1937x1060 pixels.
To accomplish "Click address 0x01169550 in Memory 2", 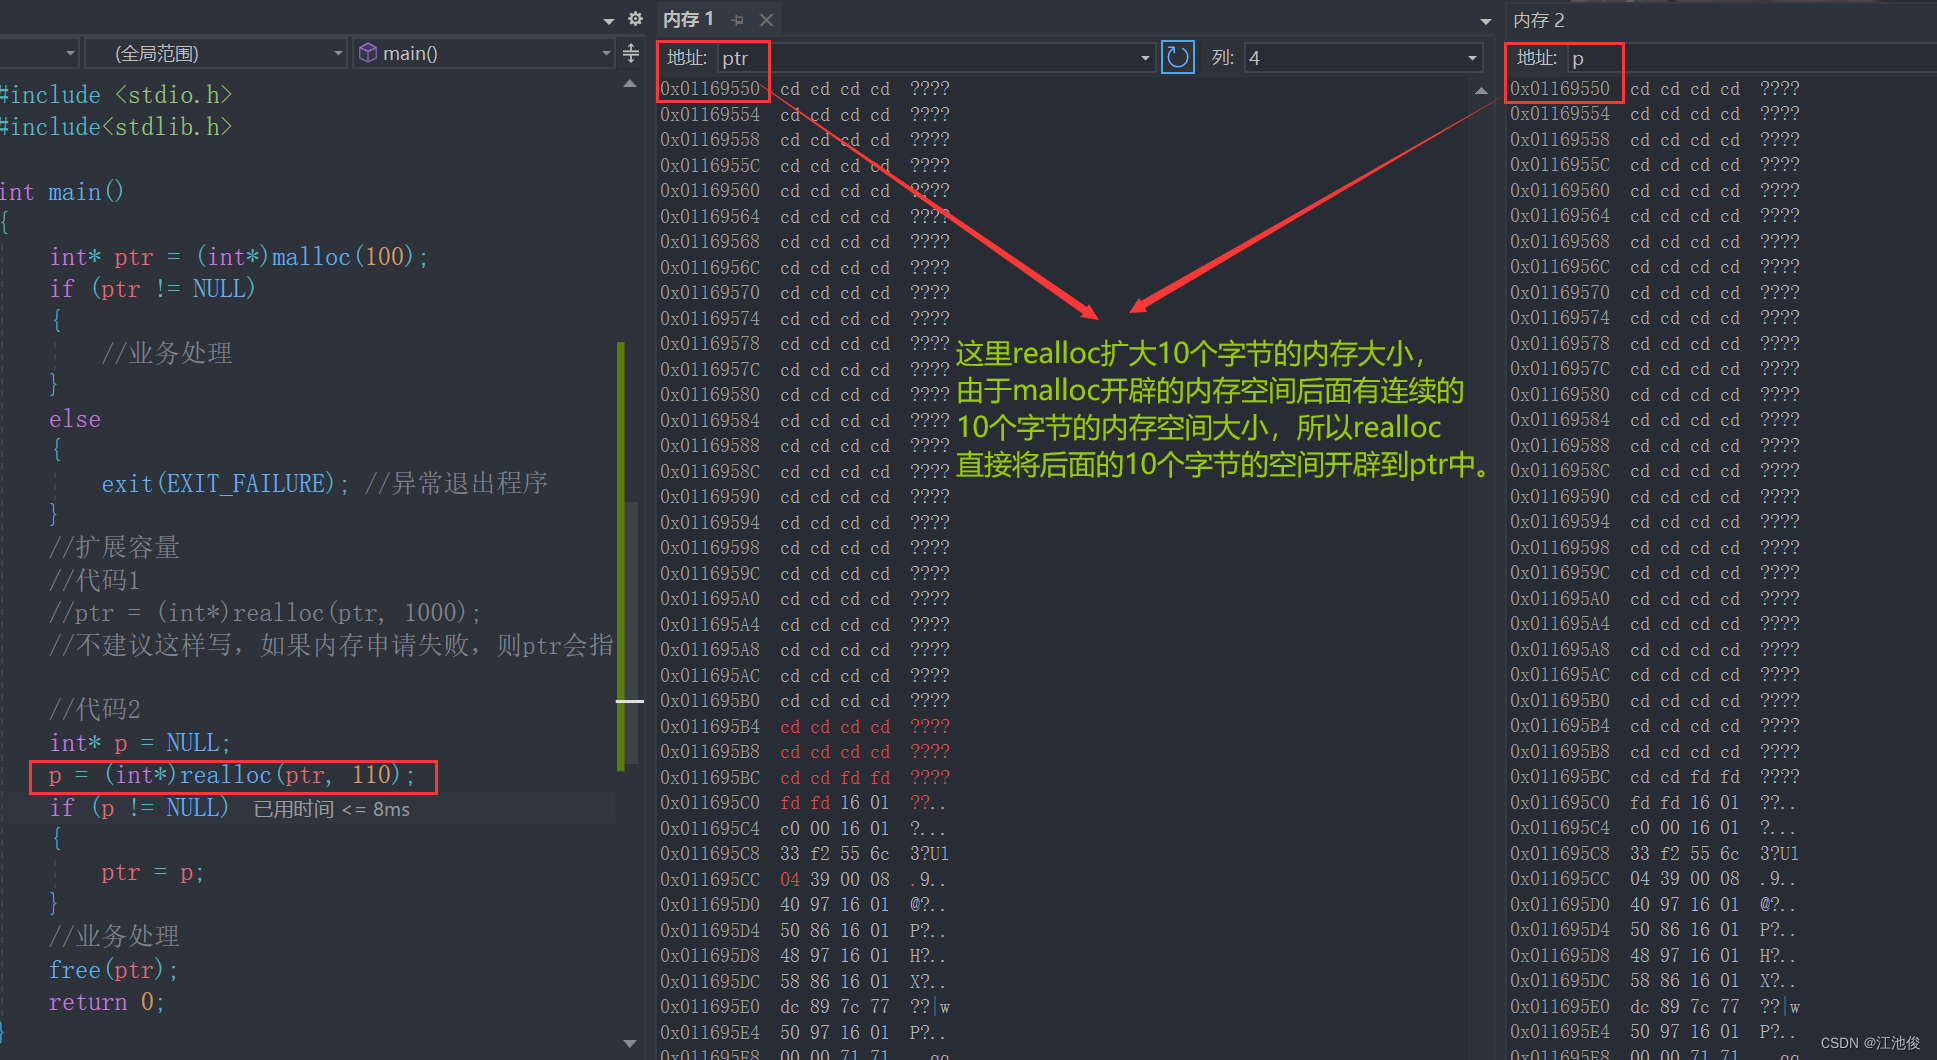I will click(1560, 89).
